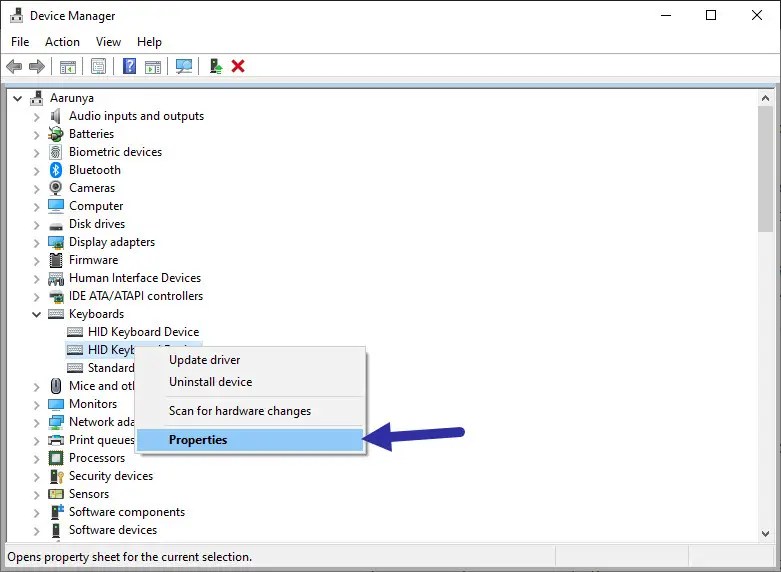Click the vertical scrollbar thumb

[x=766, y=169]
